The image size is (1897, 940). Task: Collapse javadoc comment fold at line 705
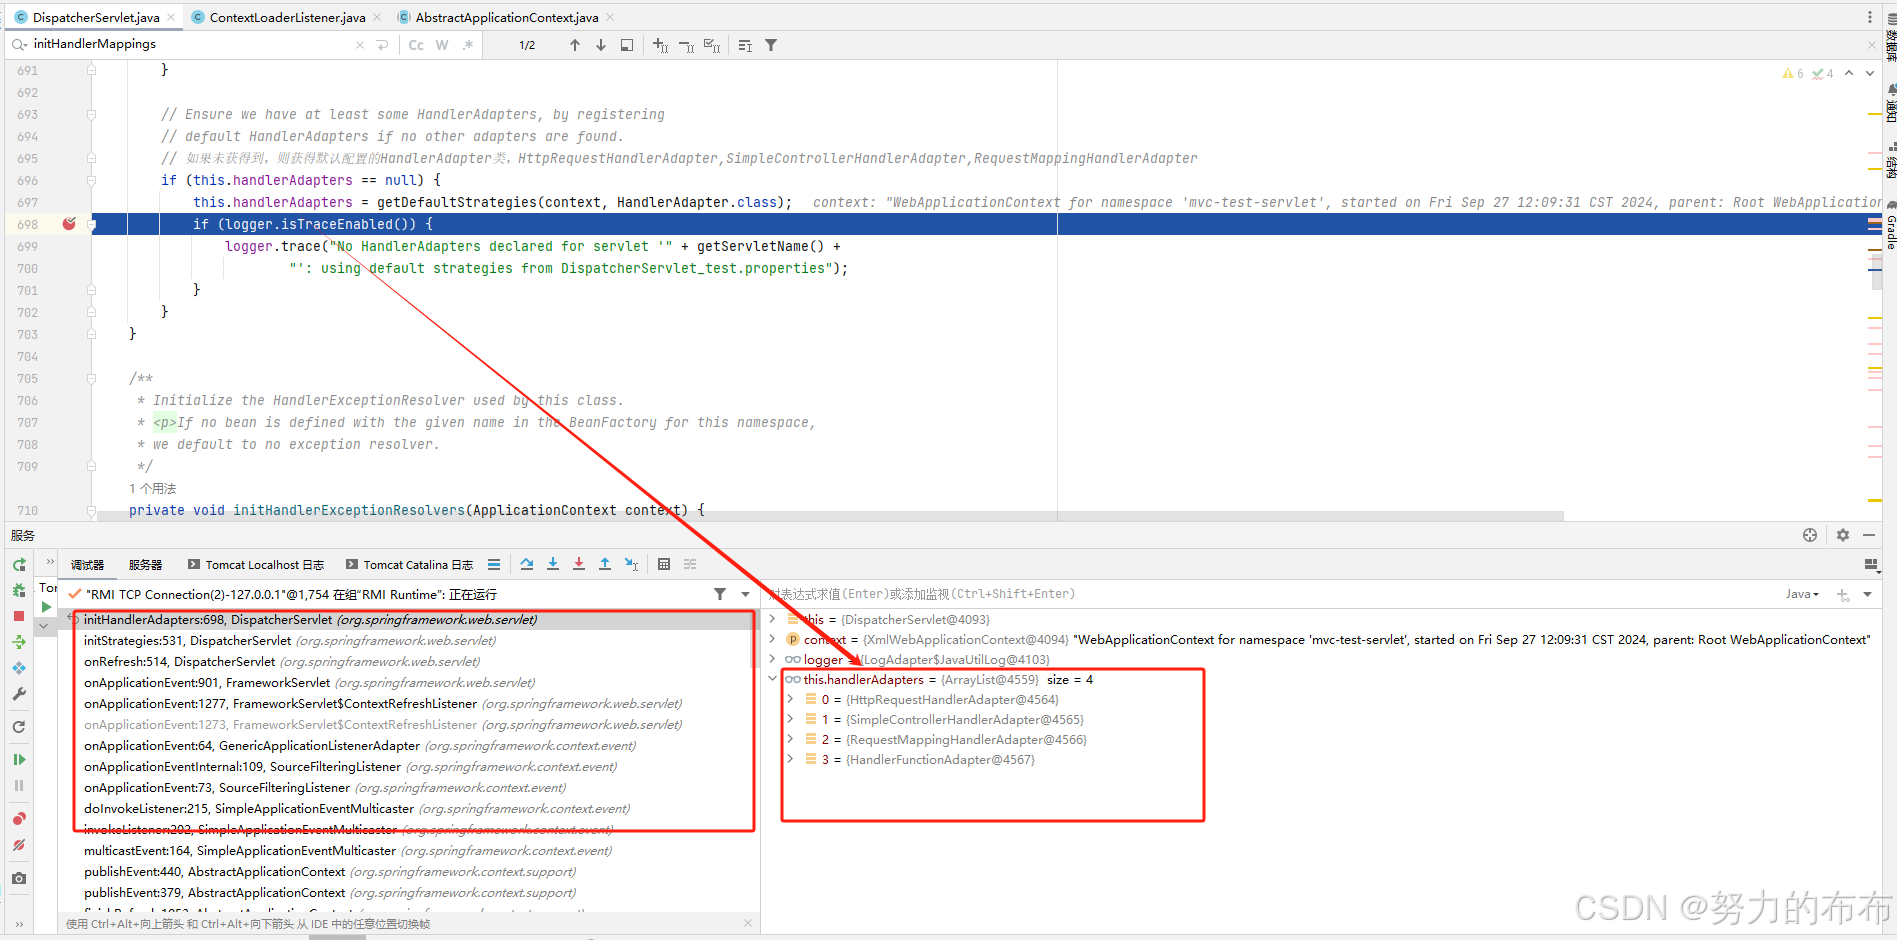(91, 379)
